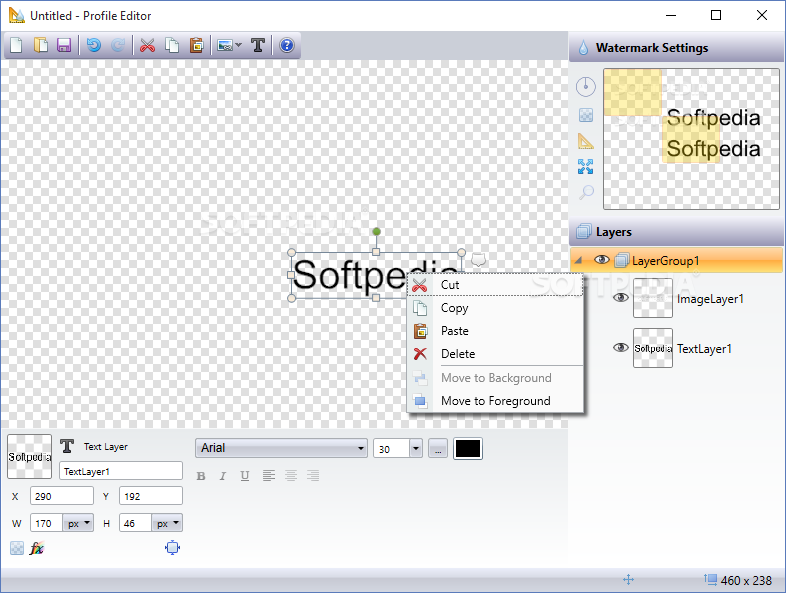Open the Arial font family dropdown

point(281,448)
